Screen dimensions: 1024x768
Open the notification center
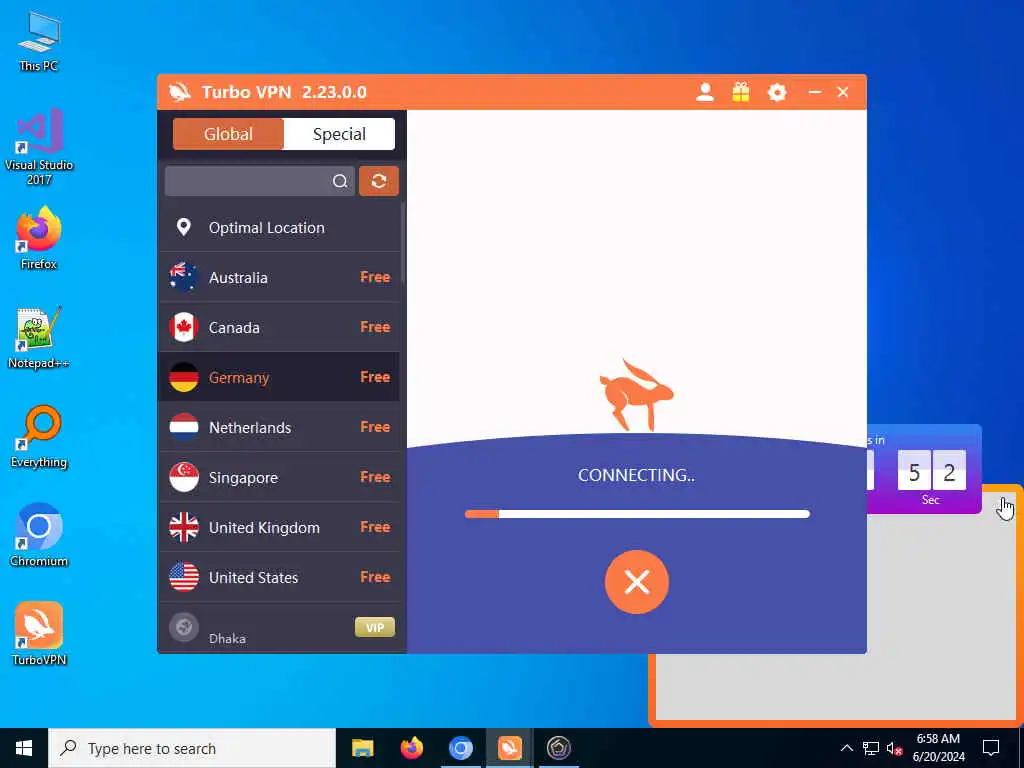pyautogui.click(x=991, y=748)
